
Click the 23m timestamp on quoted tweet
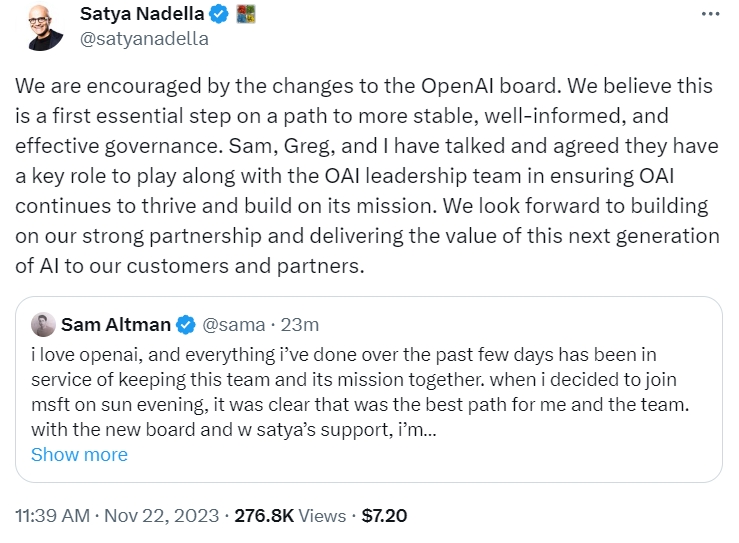(300, 324)
